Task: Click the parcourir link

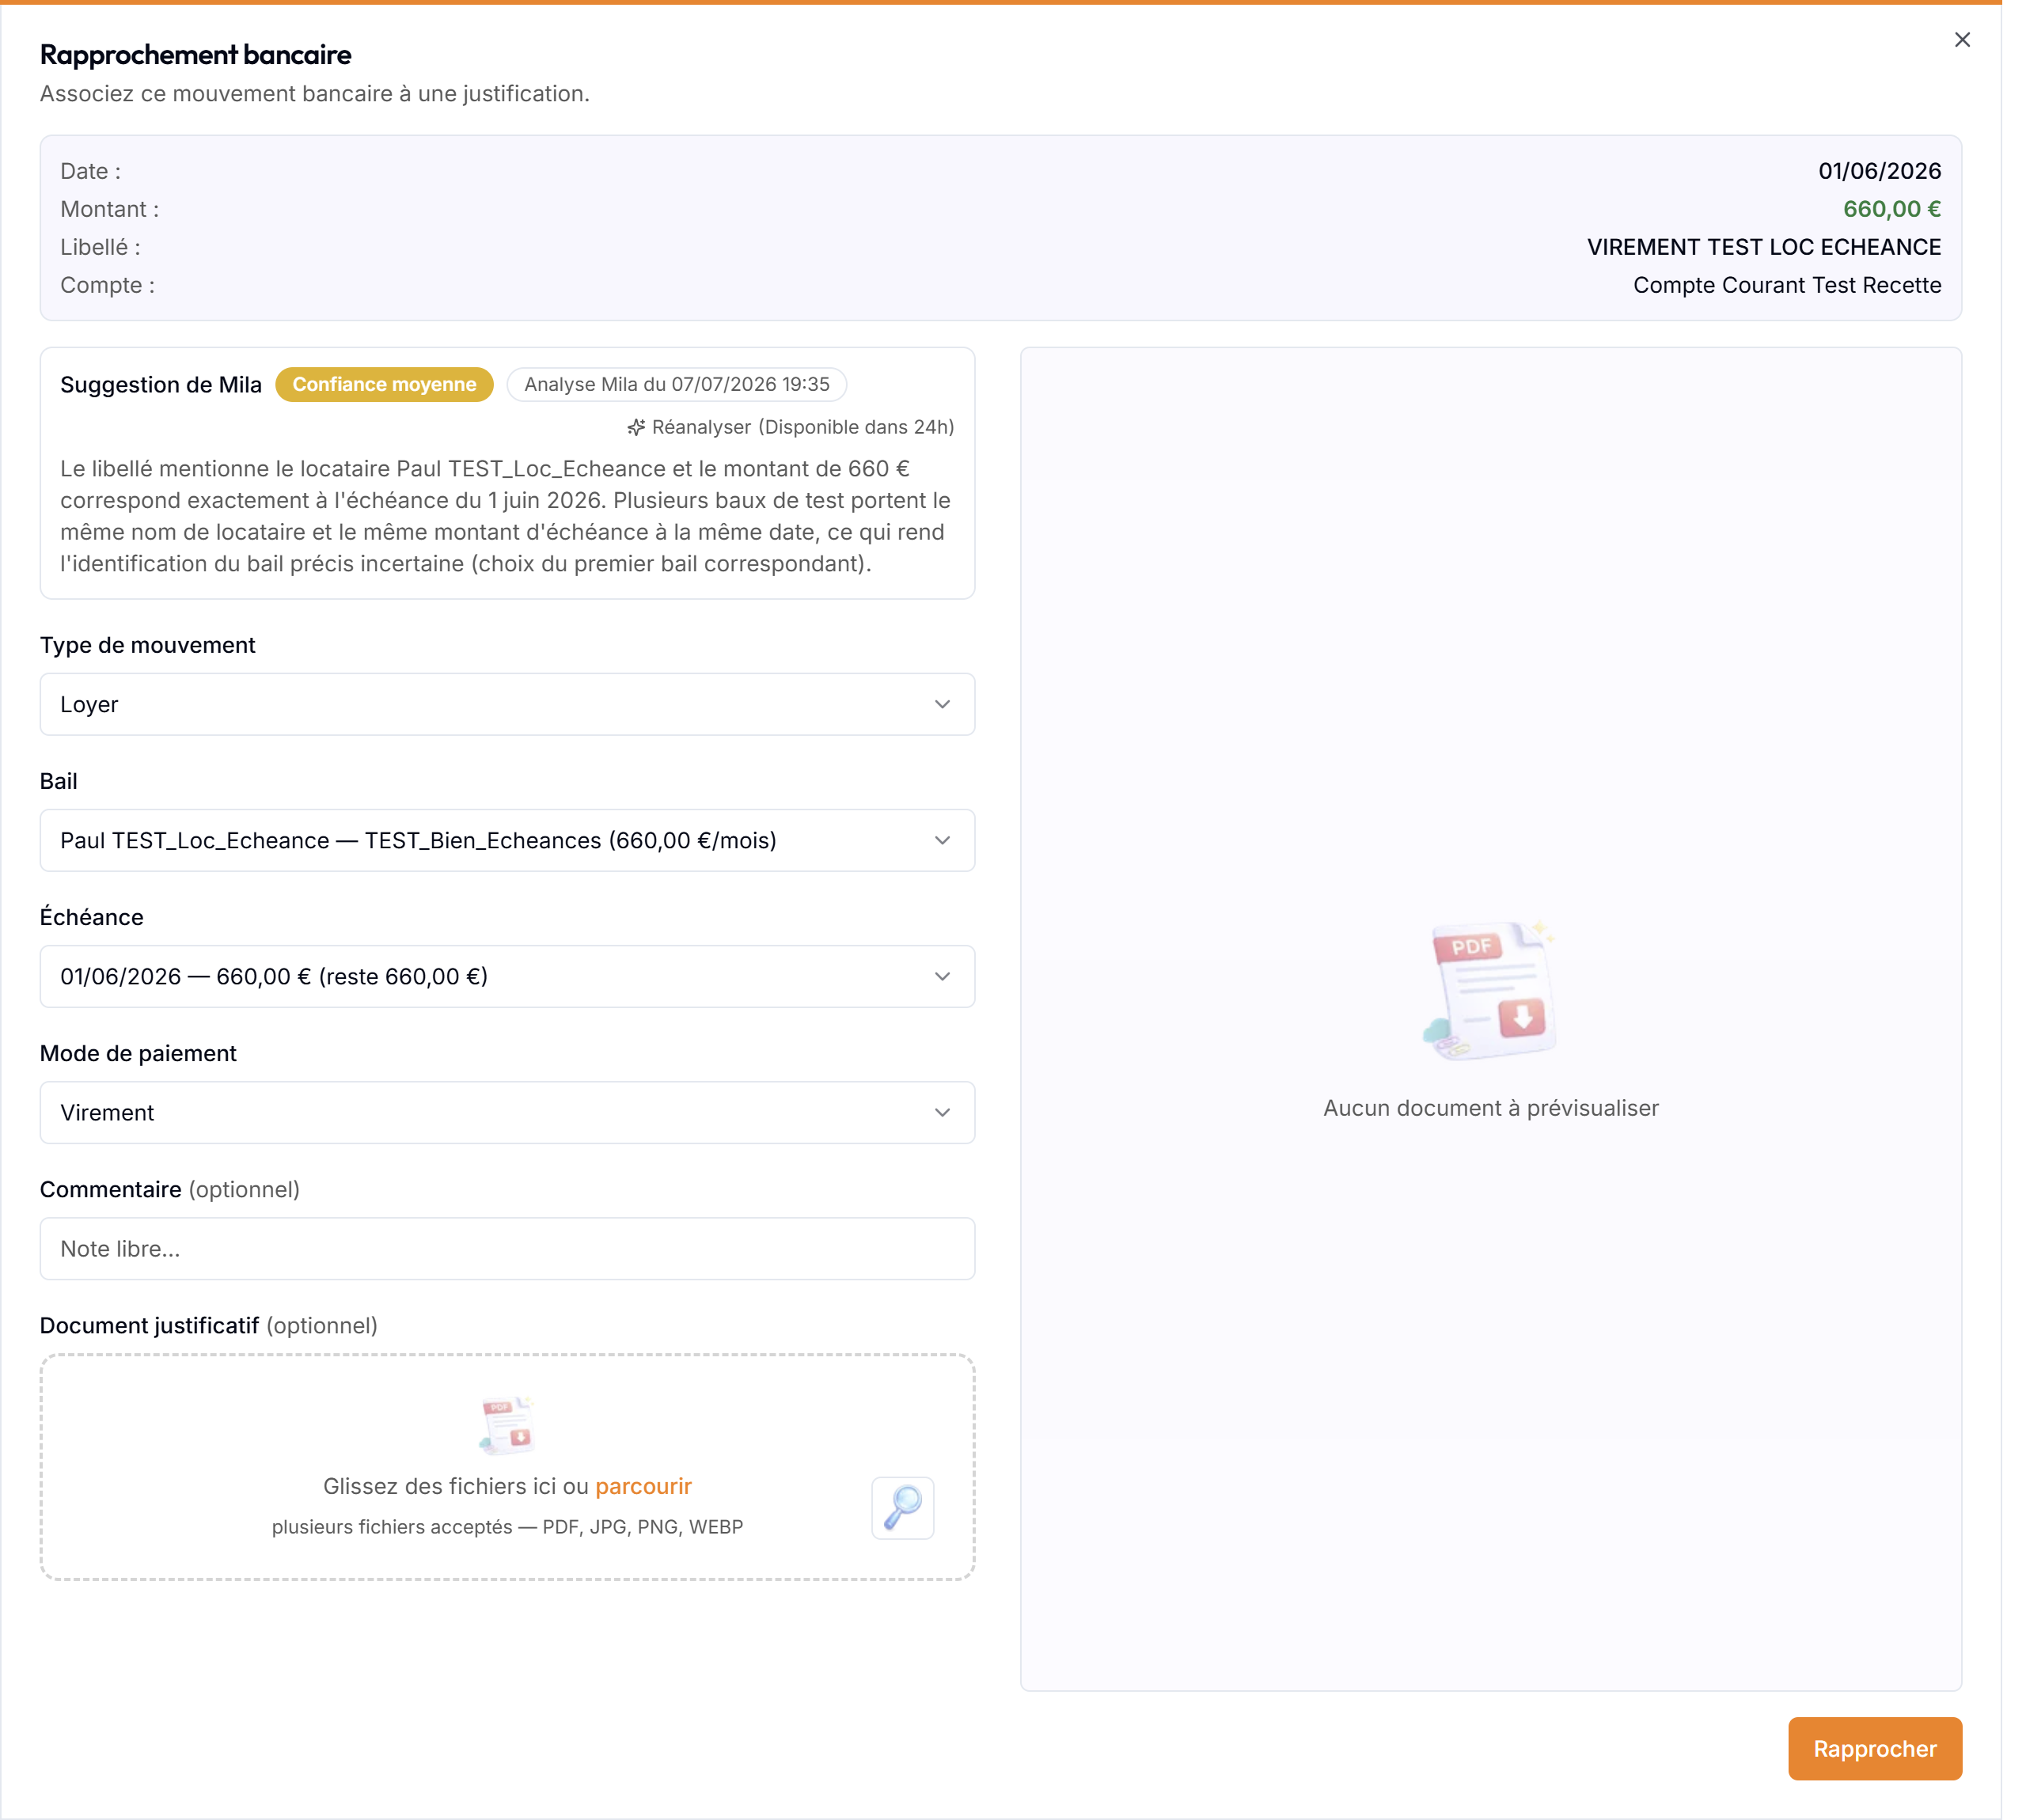Action: [643, 1486]
